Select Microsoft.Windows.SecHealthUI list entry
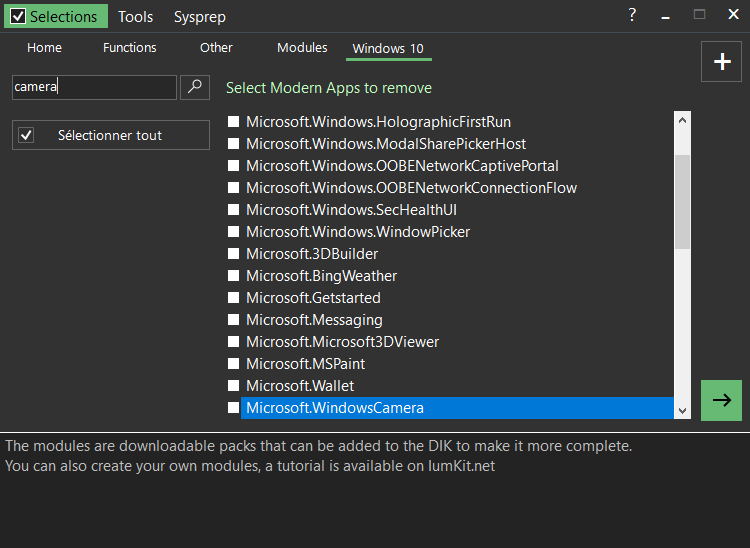The image size is (750, 548). point(351,210)
